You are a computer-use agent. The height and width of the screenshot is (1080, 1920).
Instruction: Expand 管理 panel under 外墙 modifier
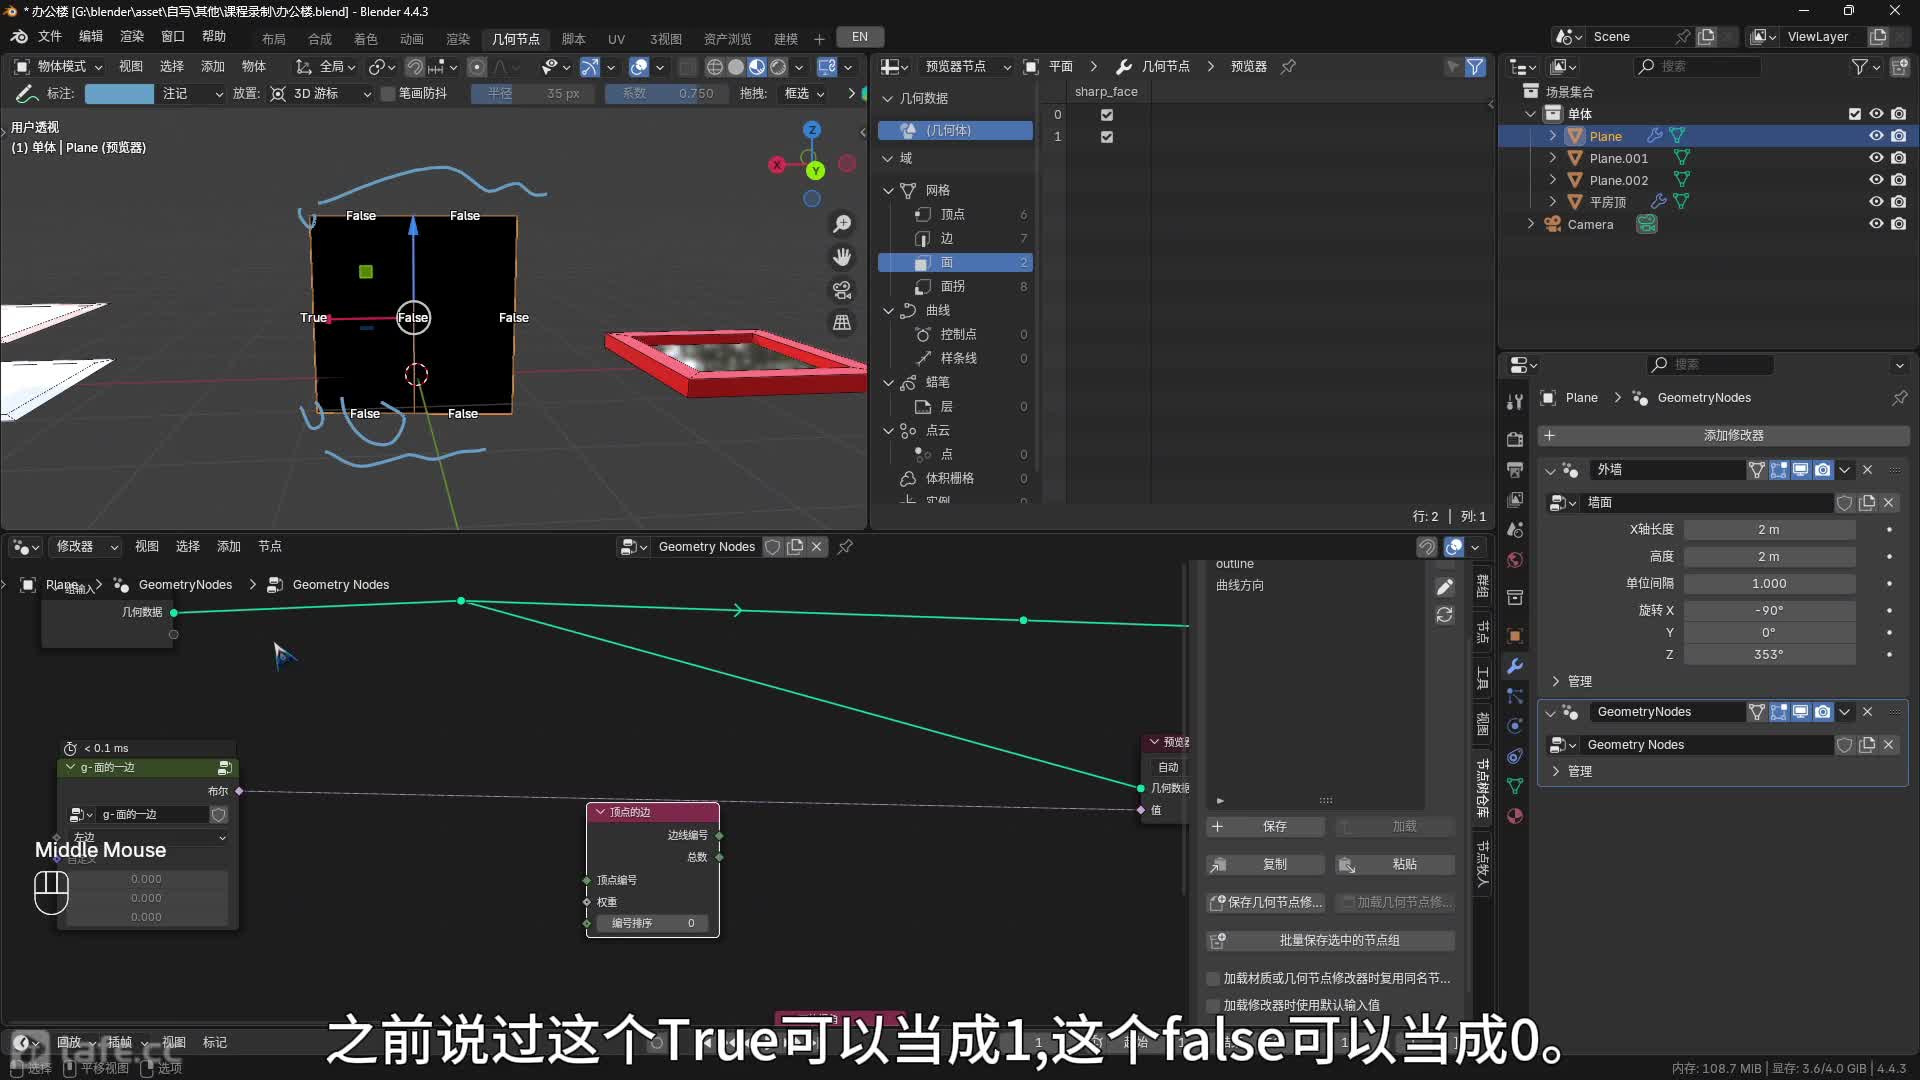click(1556, 682)
